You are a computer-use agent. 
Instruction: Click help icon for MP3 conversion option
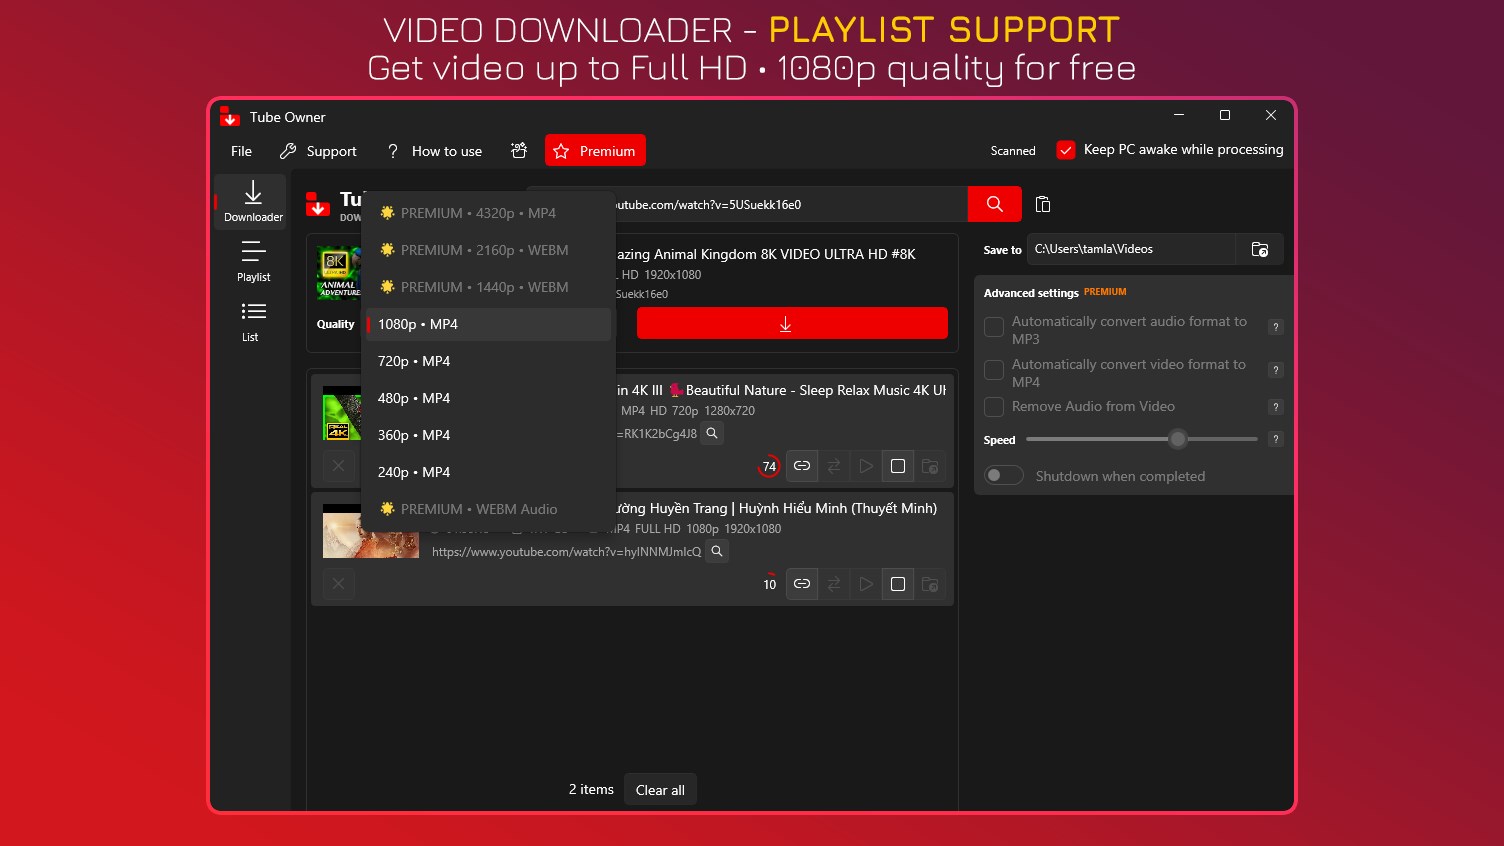(x=1275, y=327)
